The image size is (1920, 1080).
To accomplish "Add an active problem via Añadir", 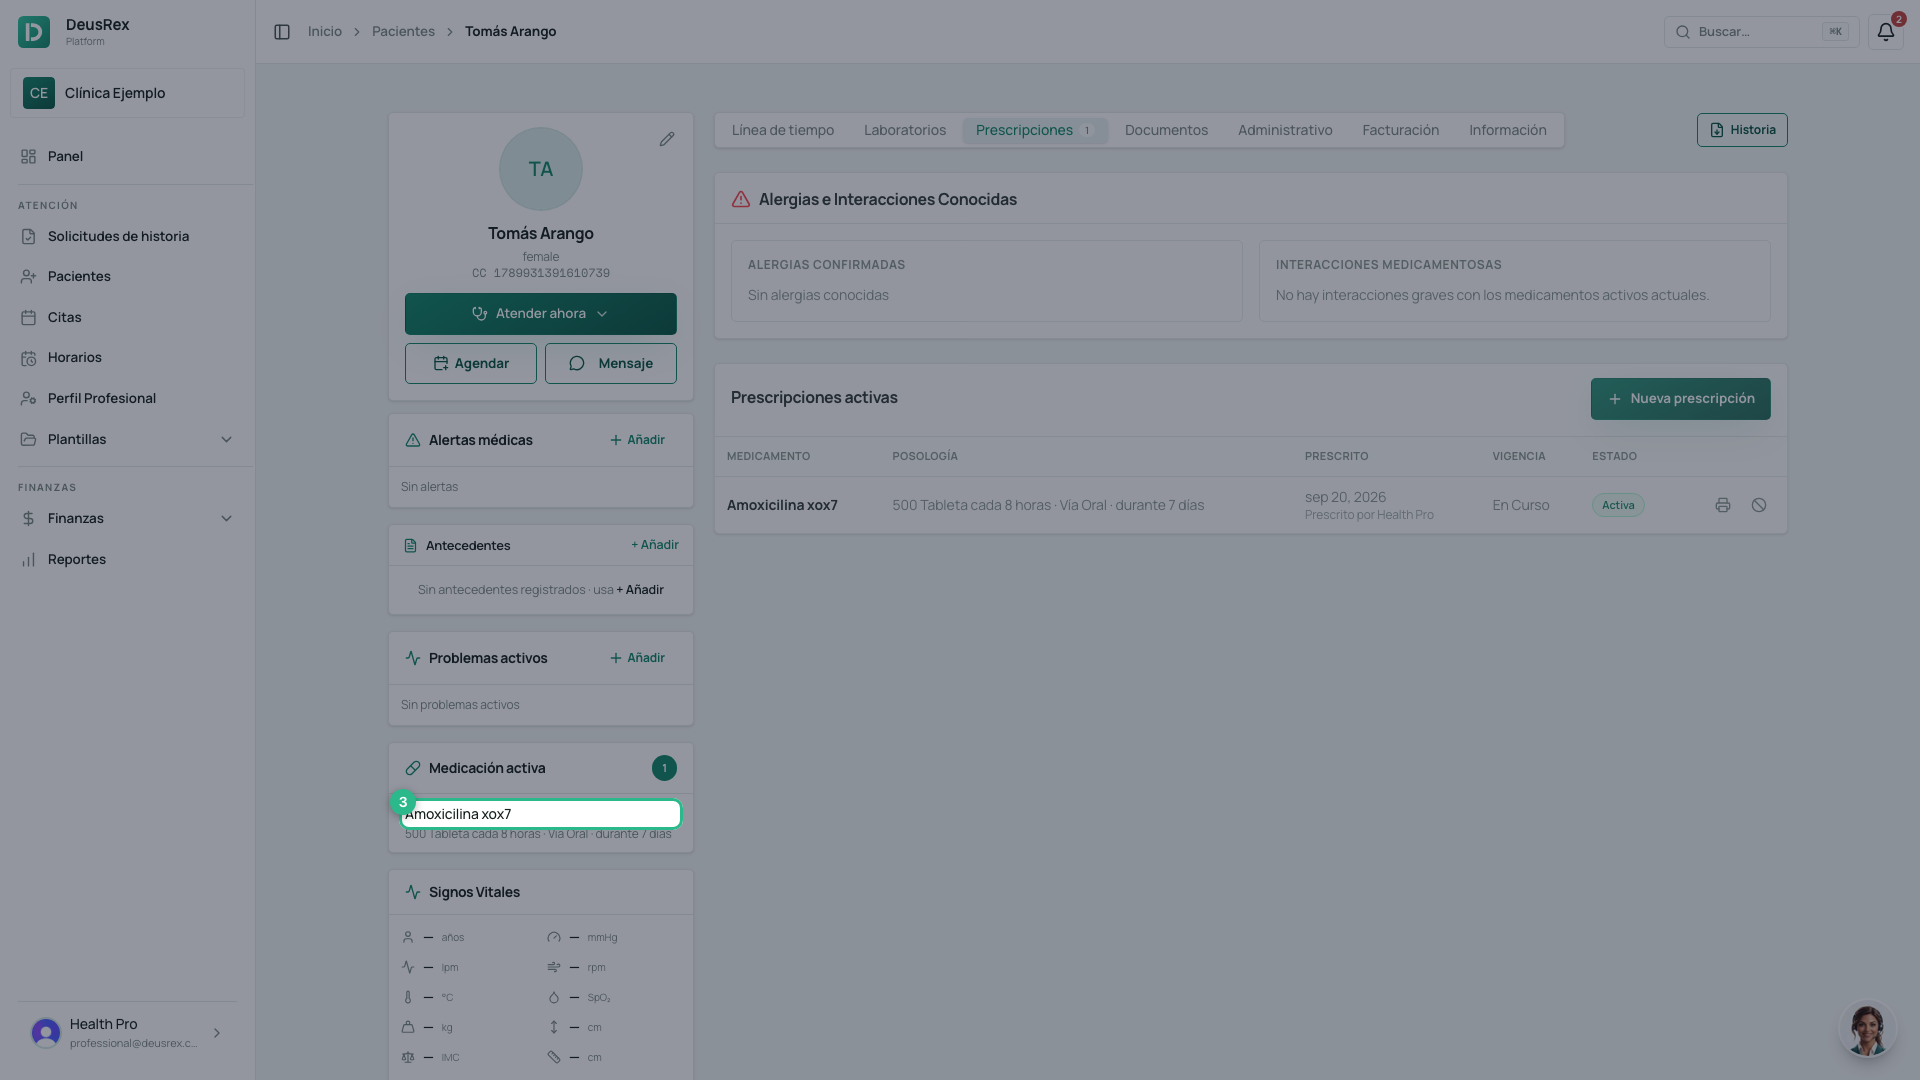I will (x=637, y=658).
